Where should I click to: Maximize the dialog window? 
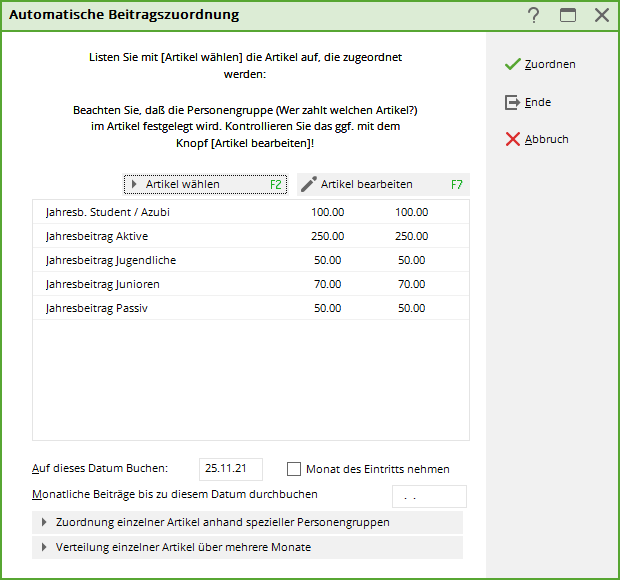(x=568, y=15)
